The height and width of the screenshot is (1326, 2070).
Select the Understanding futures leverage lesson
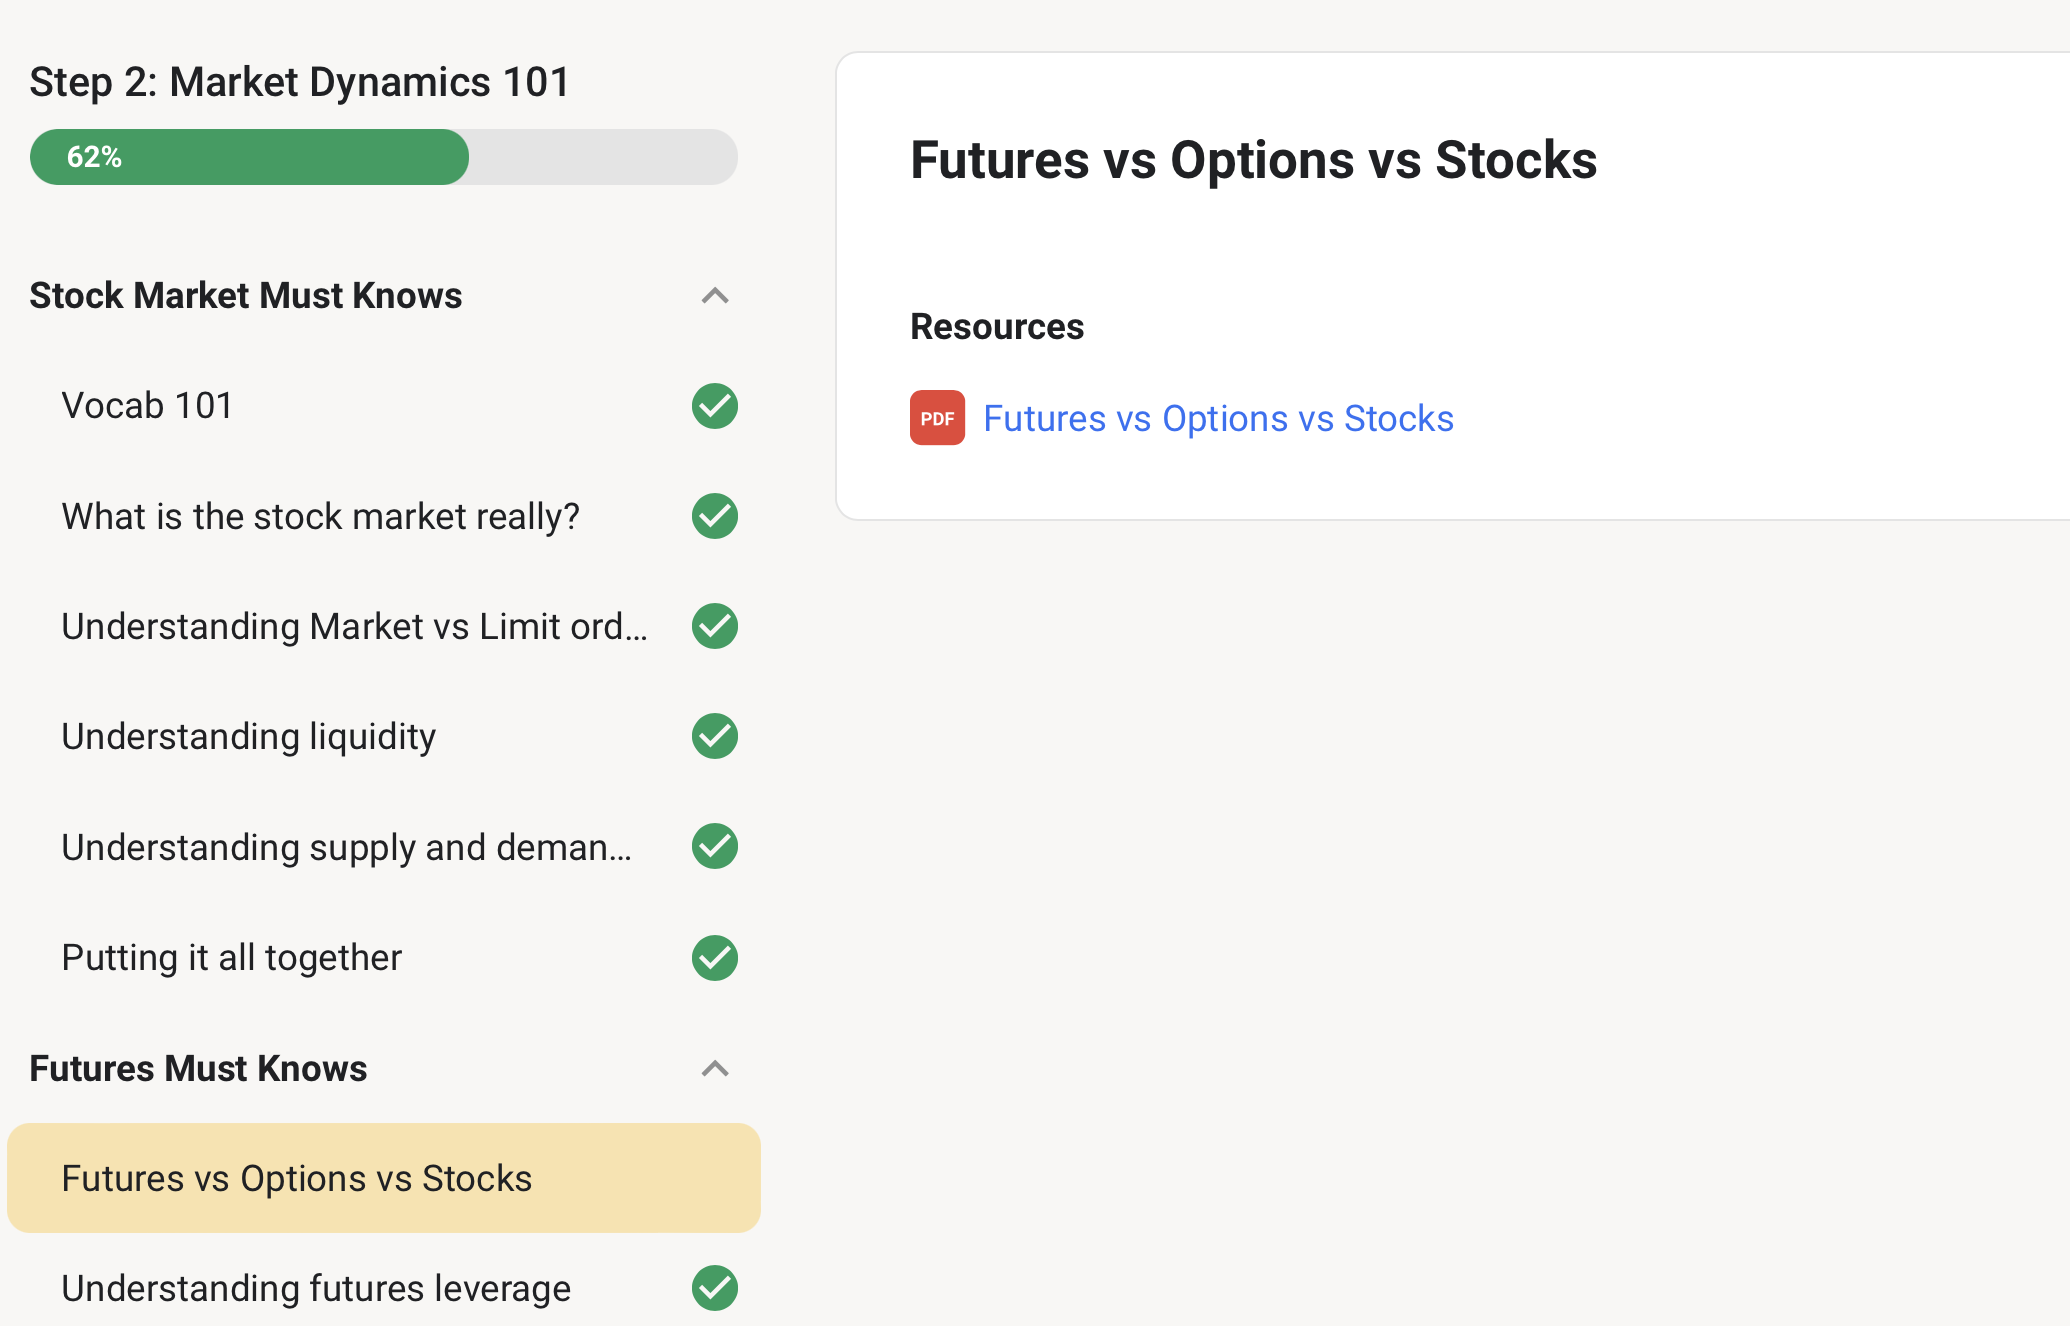316,1288
